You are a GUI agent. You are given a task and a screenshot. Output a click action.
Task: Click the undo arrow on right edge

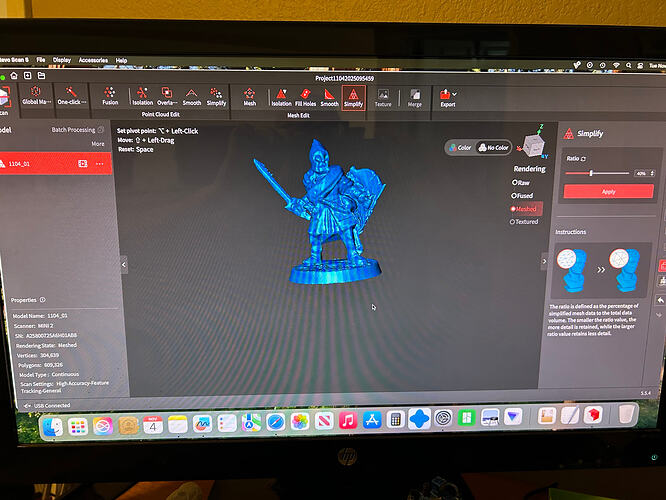click(660, 300)
